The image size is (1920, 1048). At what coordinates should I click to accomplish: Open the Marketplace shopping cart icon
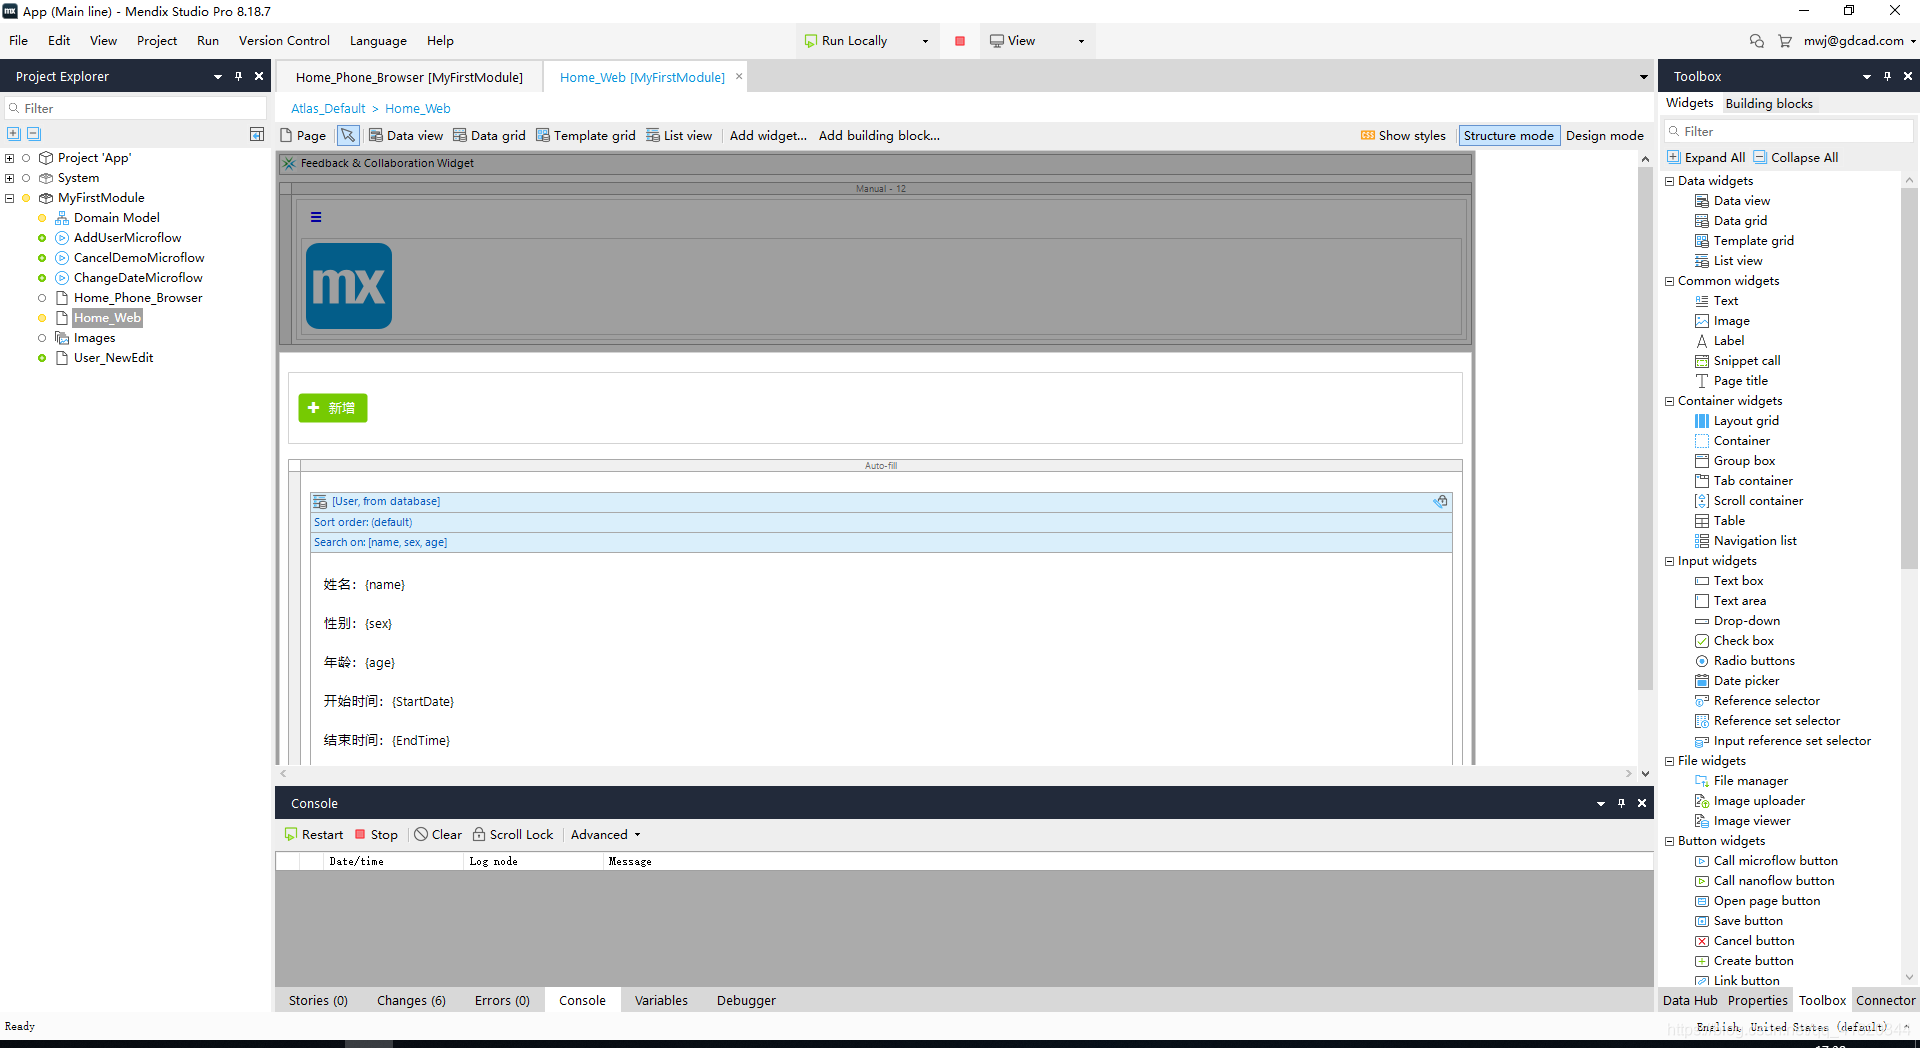[1785, 41]
